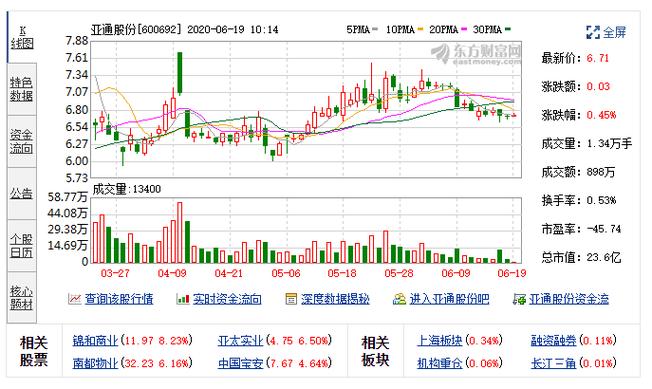Open the 进入亚通股份吧 link
Image resolution: width=652 pixels, height=389 pixels.
449,299
